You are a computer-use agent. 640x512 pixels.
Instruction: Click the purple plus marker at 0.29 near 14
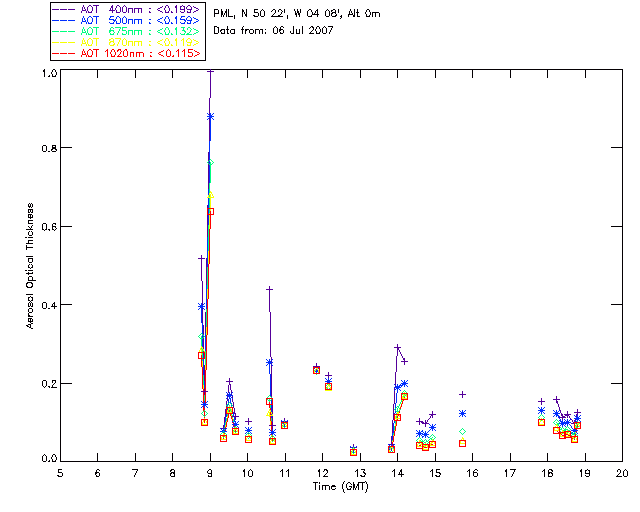point(397,347)
